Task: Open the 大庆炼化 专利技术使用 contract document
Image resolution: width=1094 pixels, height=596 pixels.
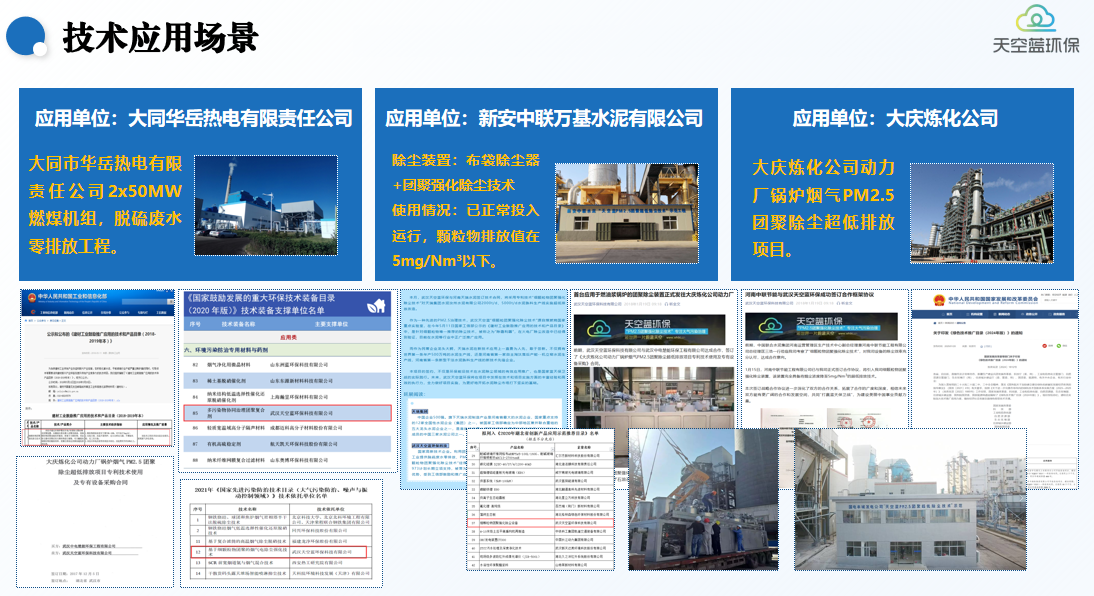Action: [x=96, y=521]
